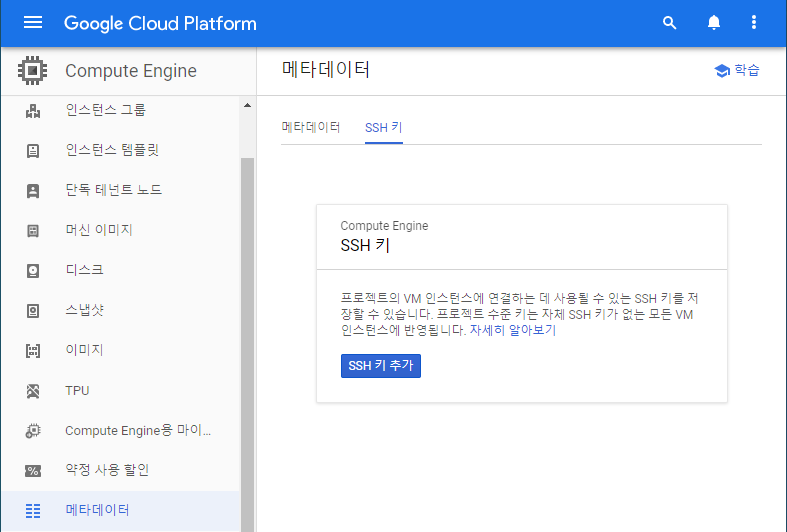Screen dimensions: 787x532
Task: Open the 자세히 알아보기 link
Action: [x=512, y=330]
